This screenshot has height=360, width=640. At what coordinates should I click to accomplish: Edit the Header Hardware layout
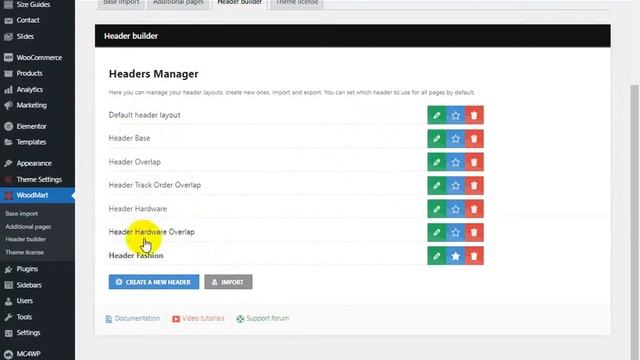[437, 209]
